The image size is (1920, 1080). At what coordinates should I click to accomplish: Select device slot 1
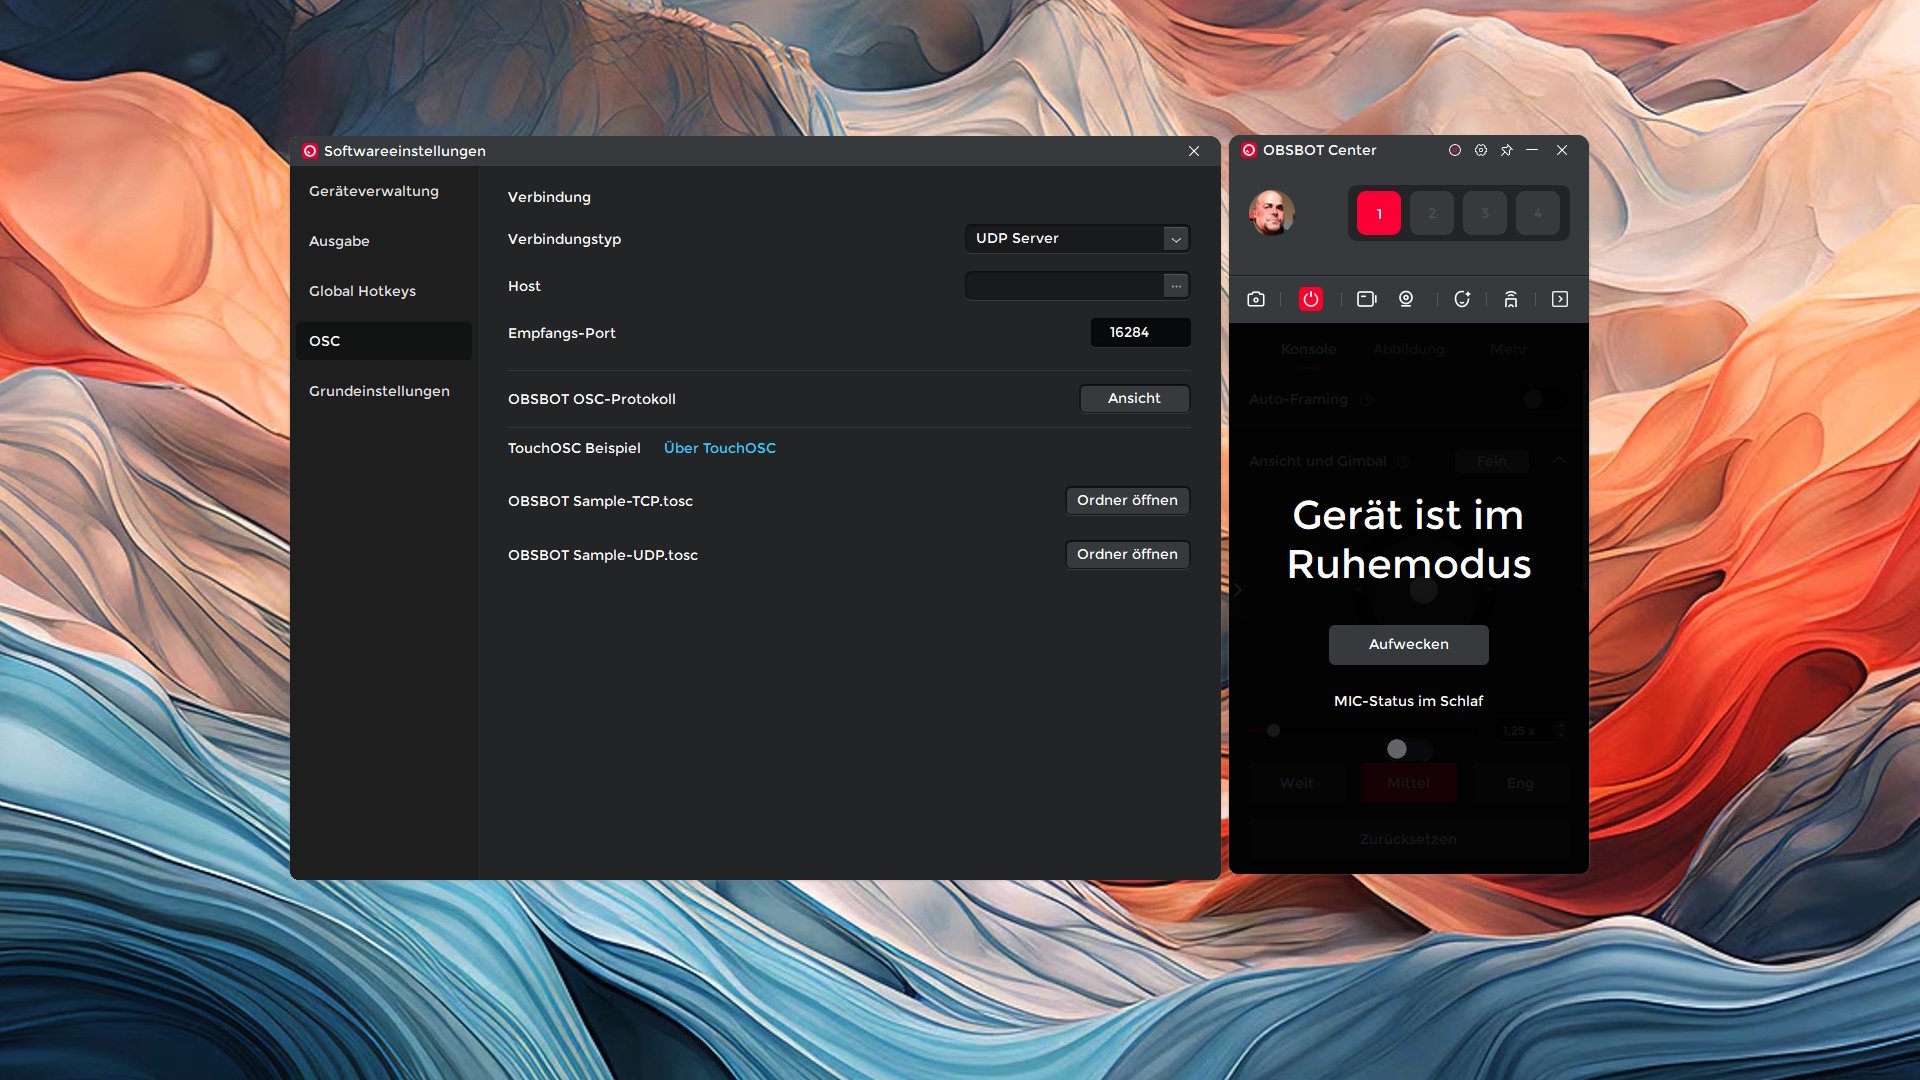point(1379,213)
